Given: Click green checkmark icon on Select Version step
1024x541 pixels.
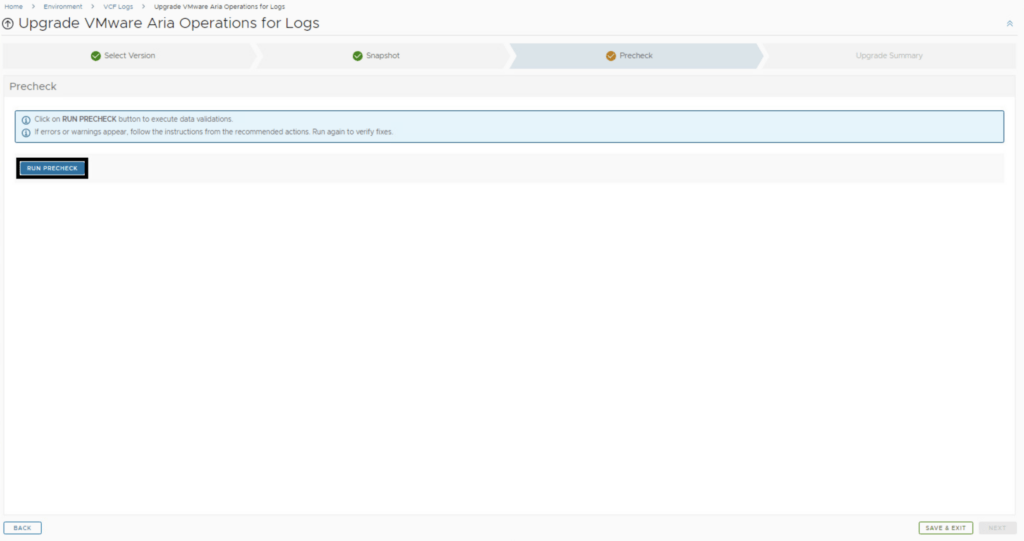Looking at the screenshot, I should click(x=96, y=56).
